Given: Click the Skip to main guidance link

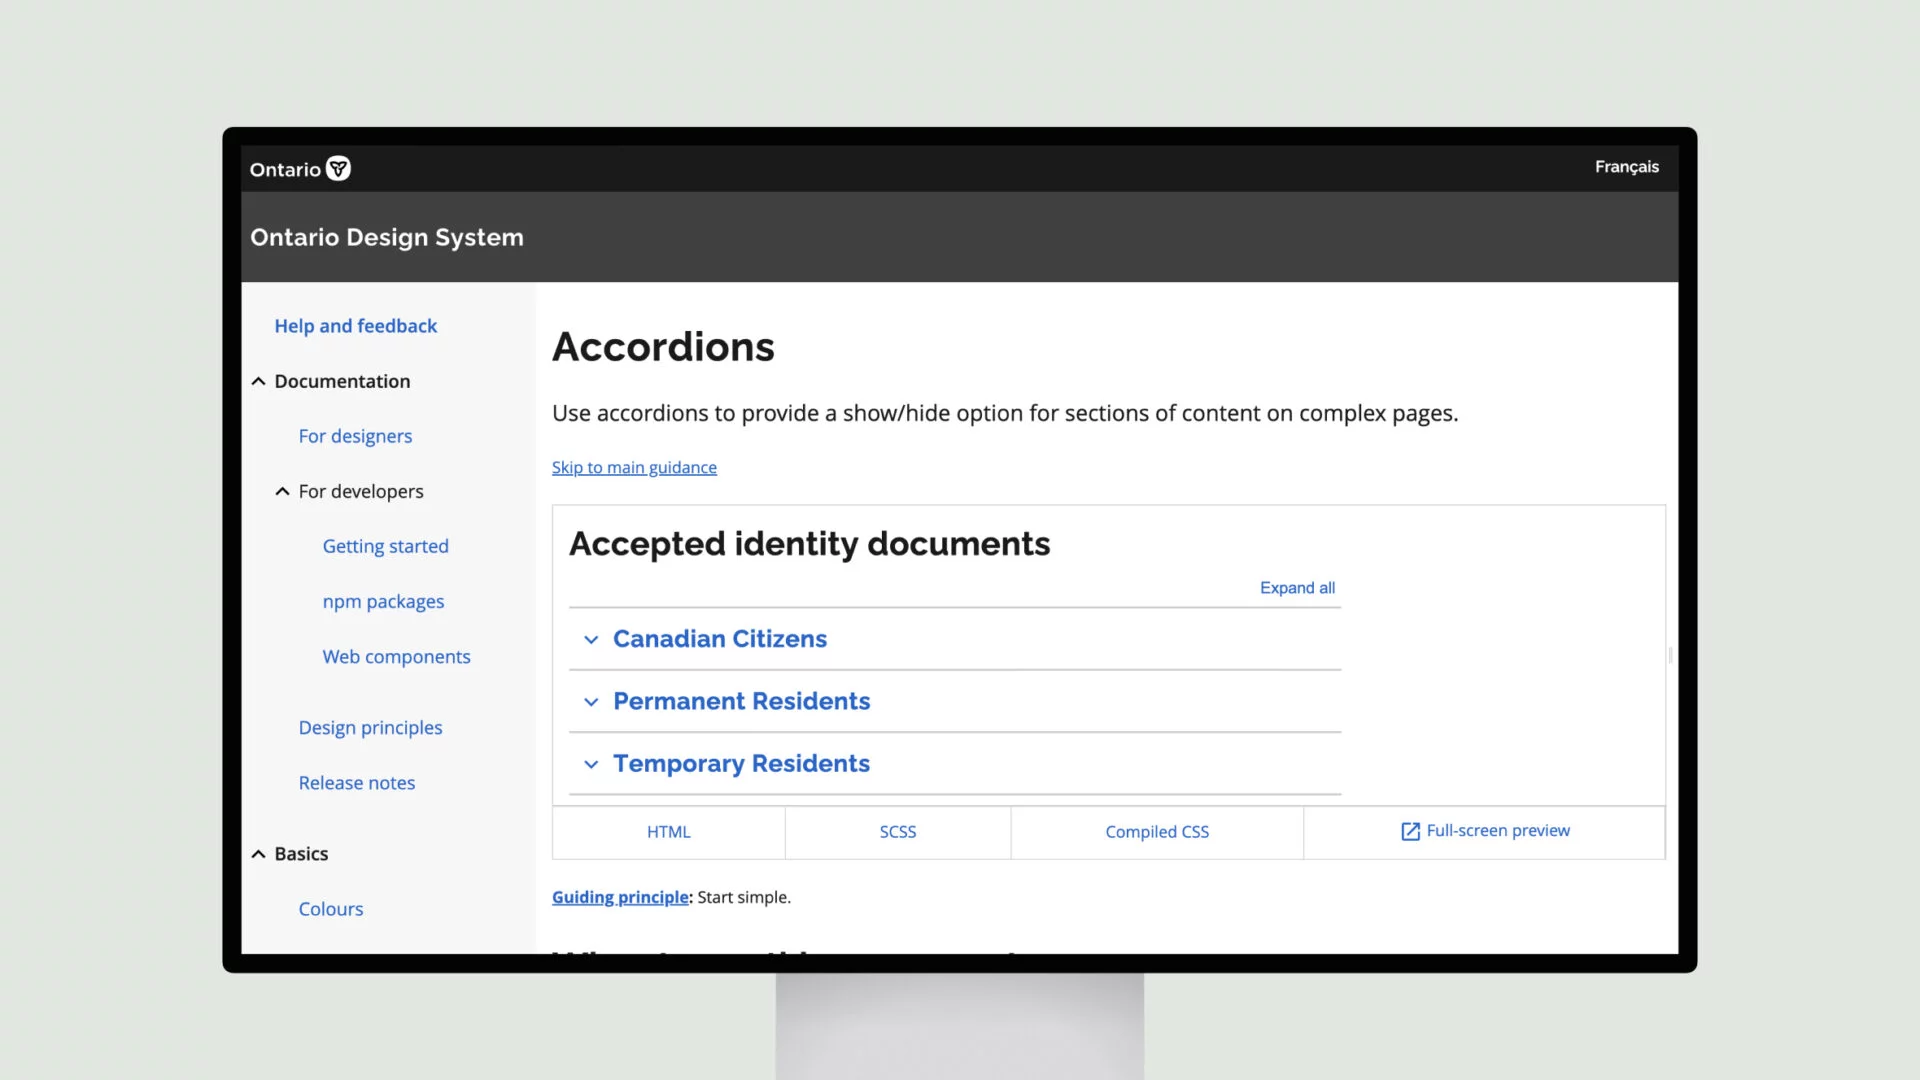Looking at the screenshot, I should tap(634, 467).
